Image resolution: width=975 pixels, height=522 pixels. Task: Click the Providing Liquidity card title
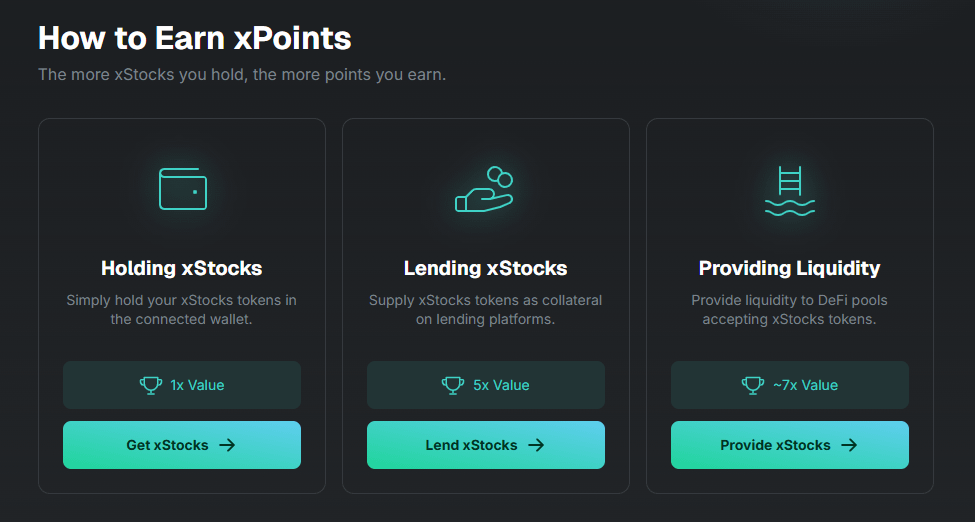[x=790, y=268]
